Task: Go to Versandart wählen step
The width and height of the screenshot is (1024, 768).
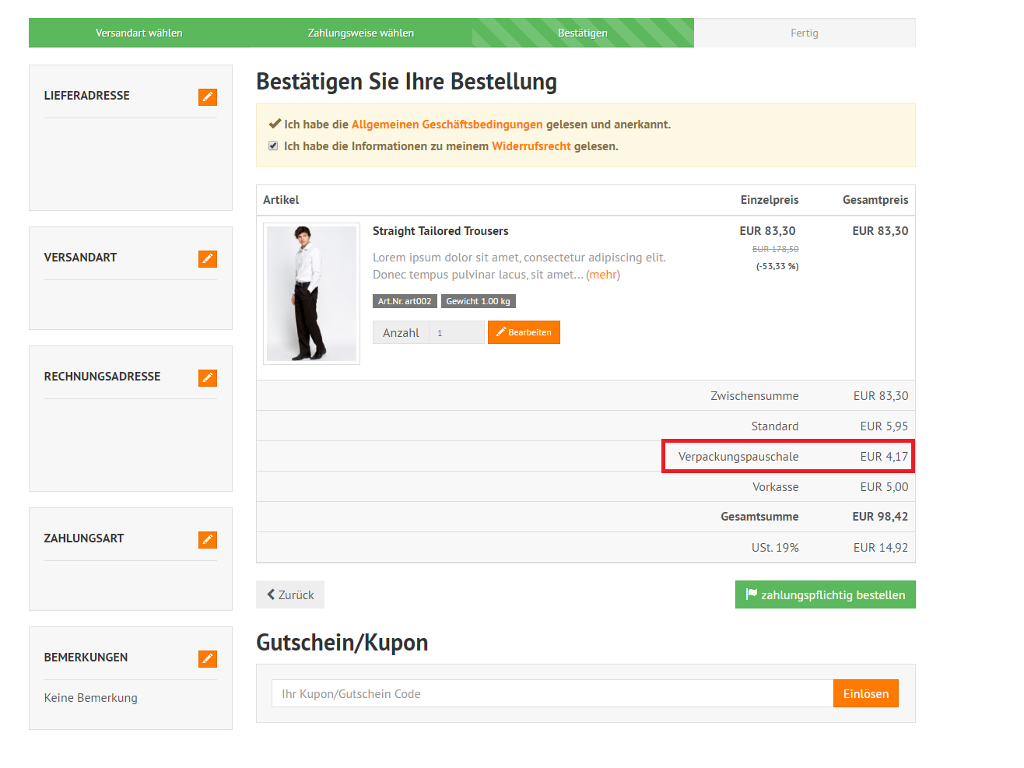Action: pos(139,33)
